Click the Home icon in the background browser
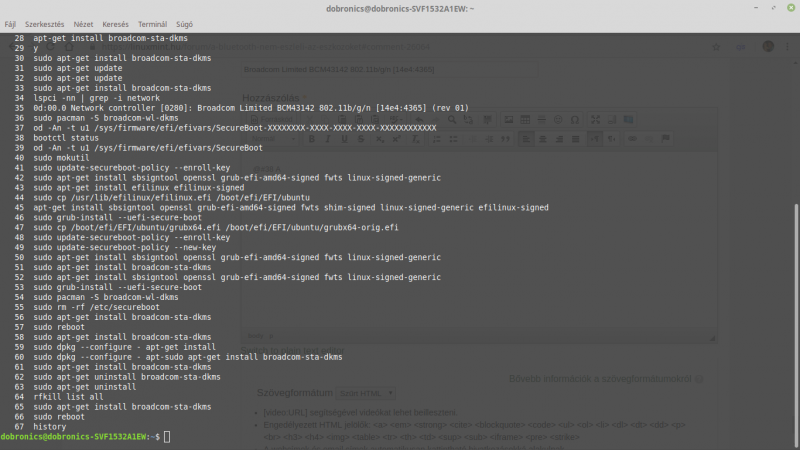 [69, 47]
